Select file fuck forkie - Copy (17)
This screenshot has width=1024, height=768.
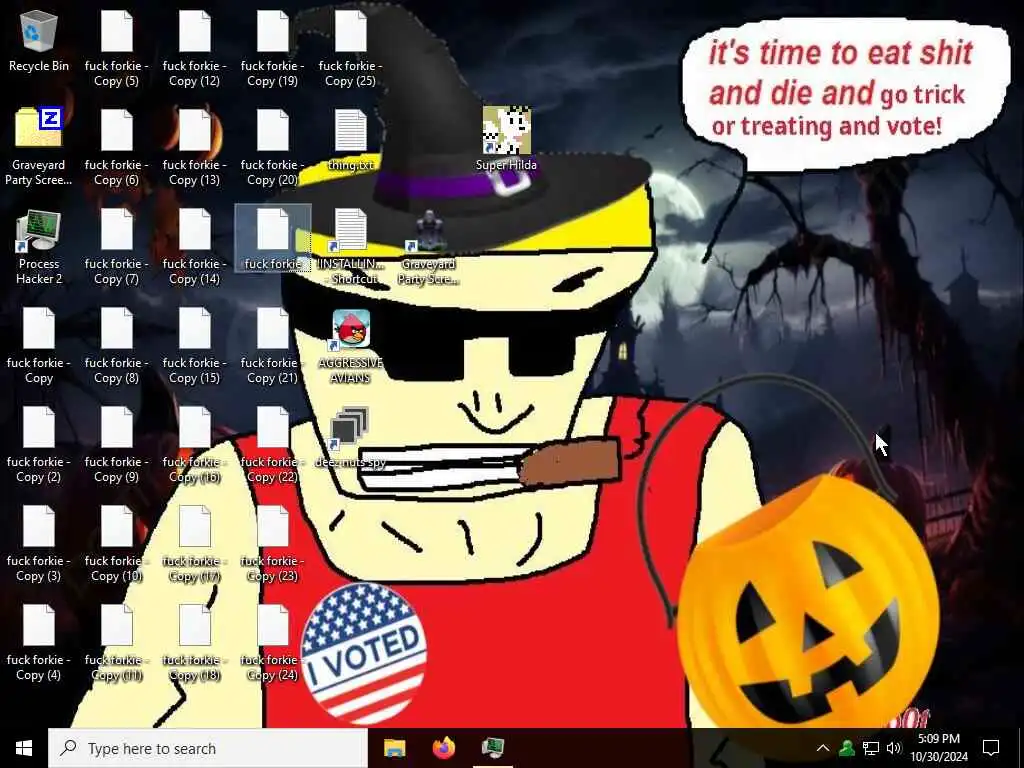pyautogui.click(x=195, y=545)
